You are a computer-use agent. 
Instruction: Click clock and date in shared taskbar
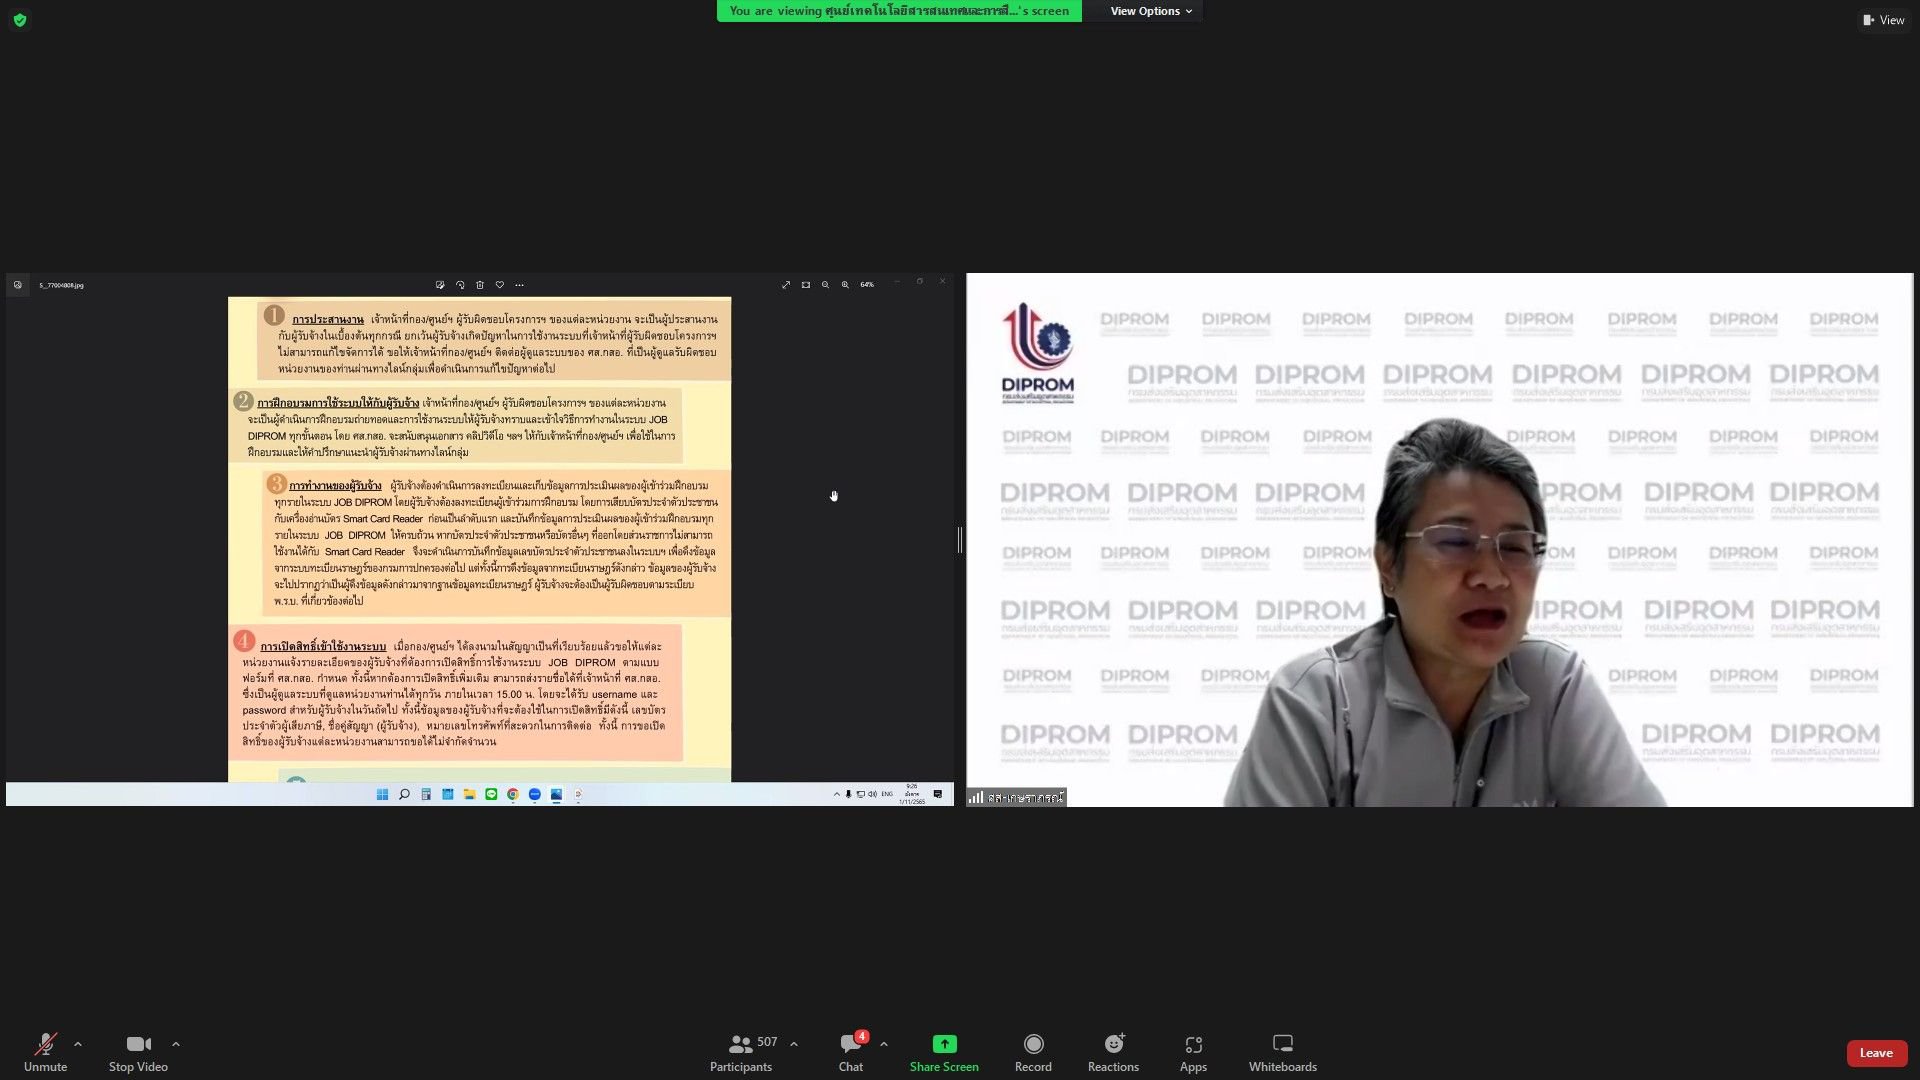(912, 794)
